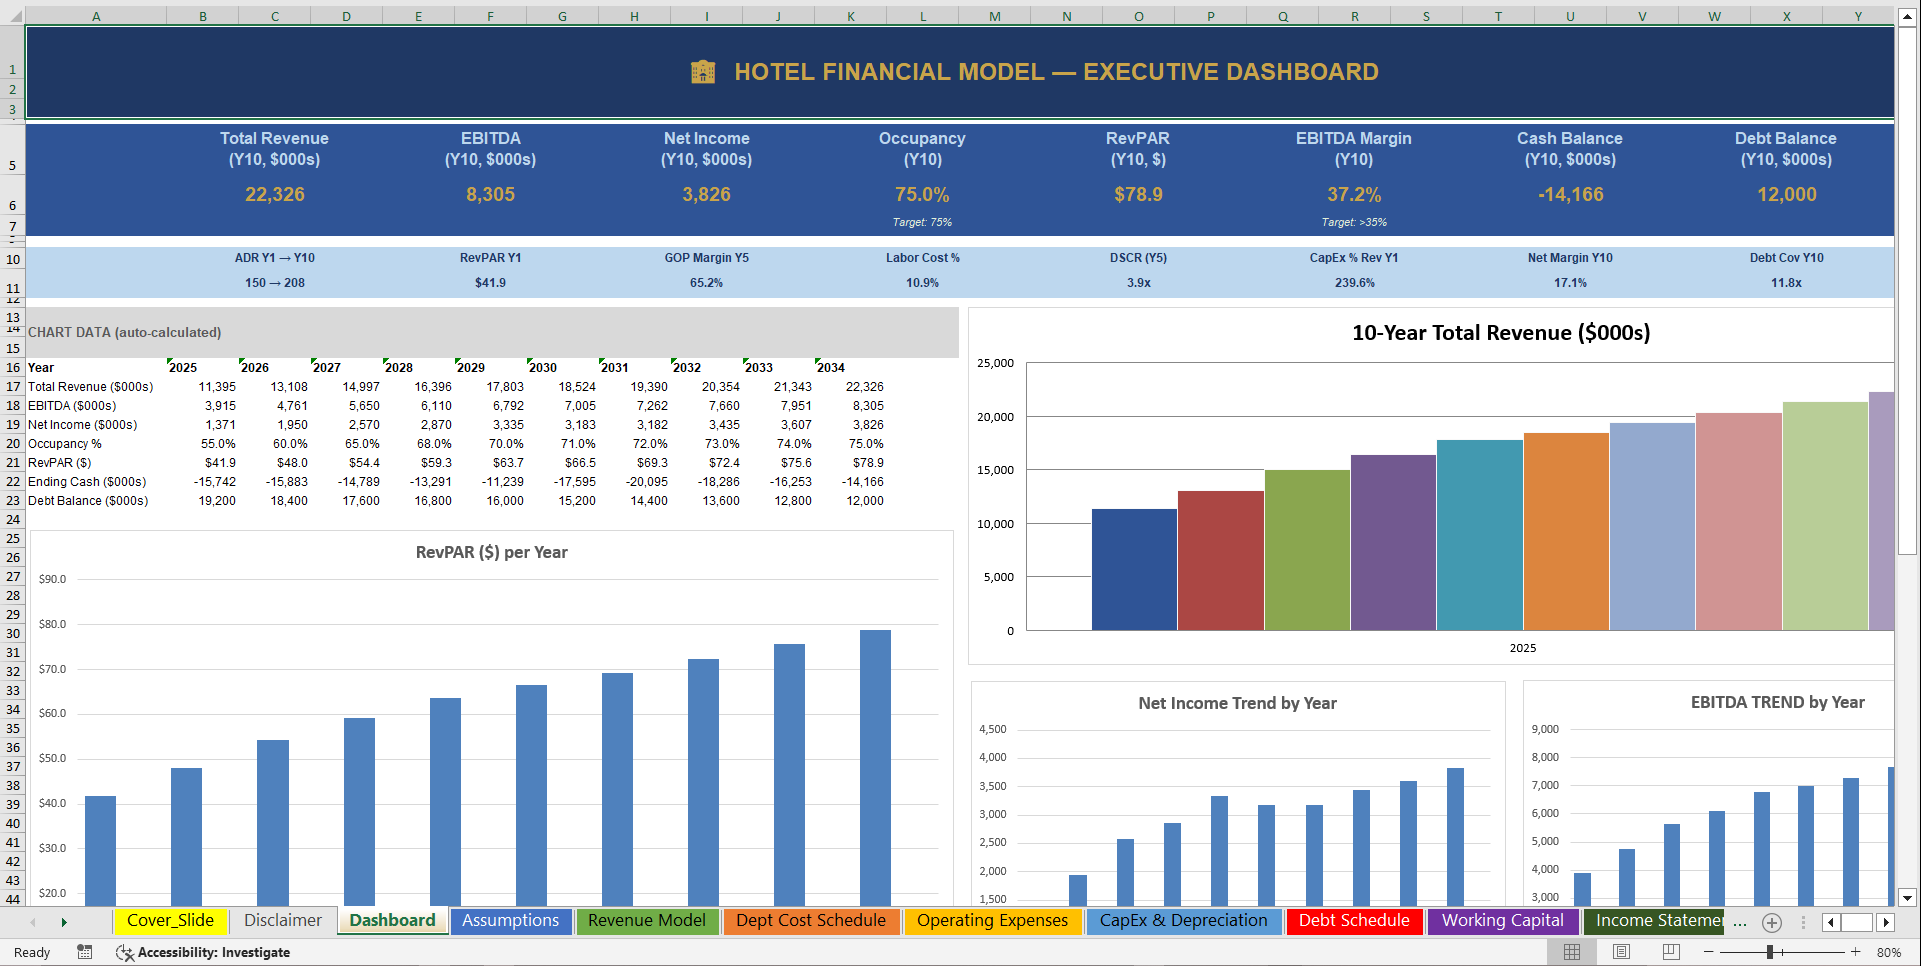
Task: Select the Page Layout view icon
Action: [1621, 952]
